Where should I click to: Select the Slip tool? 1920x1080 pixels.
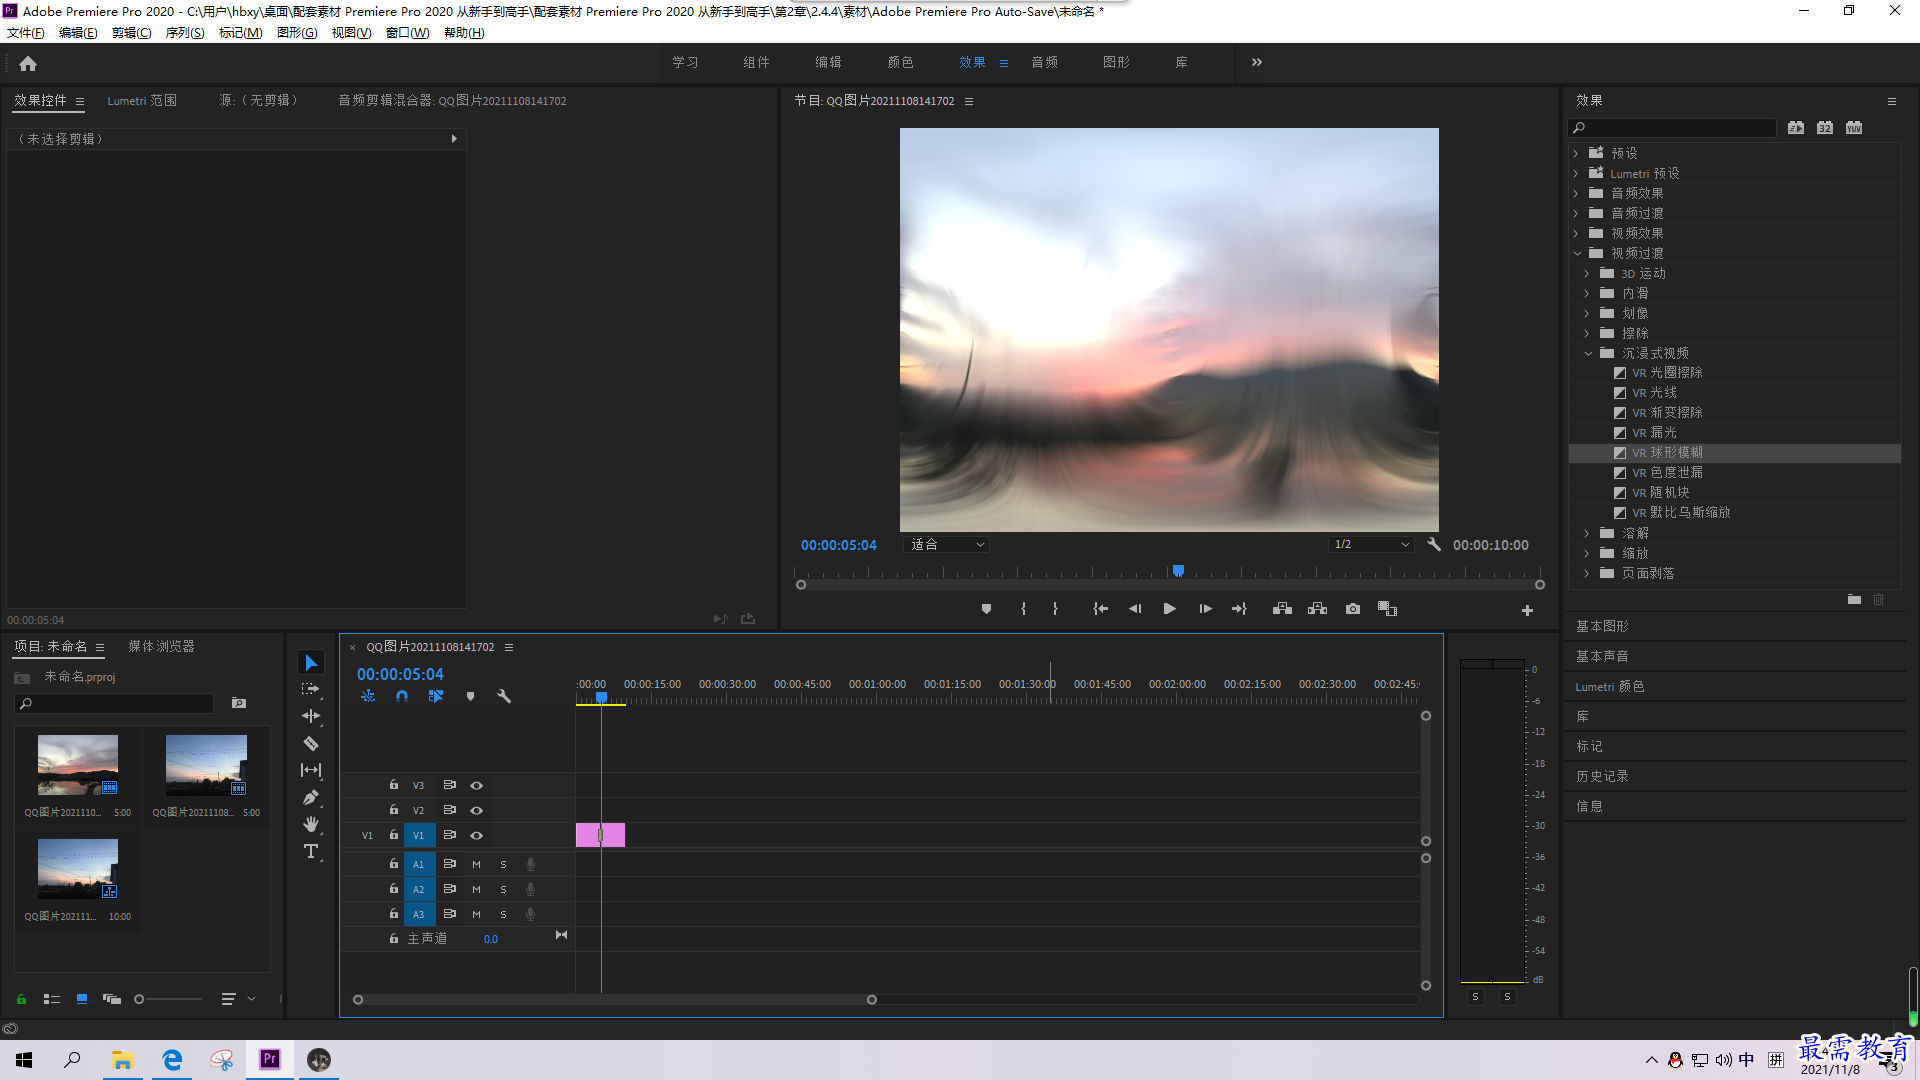tap(311, 770)
